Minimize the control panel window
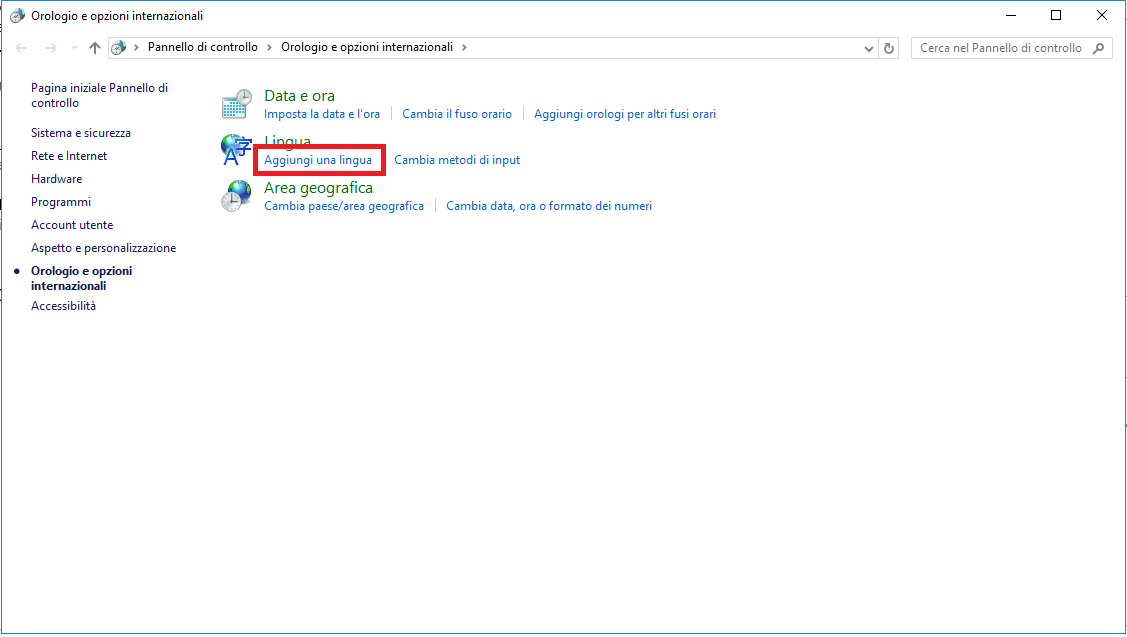Image resolution: width=1127 pixels, height=637 pixels. pos(1011,15)
